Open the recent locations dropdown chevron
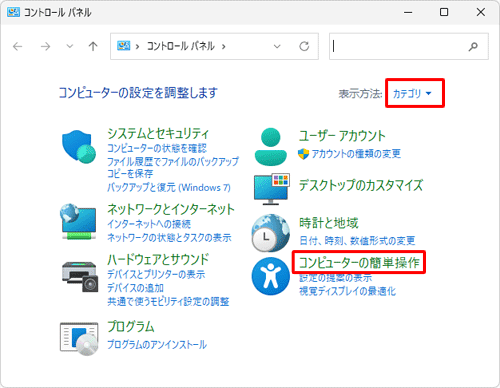Screen dimensions: 500x388 pyautogui.click(x=70, y=46)
